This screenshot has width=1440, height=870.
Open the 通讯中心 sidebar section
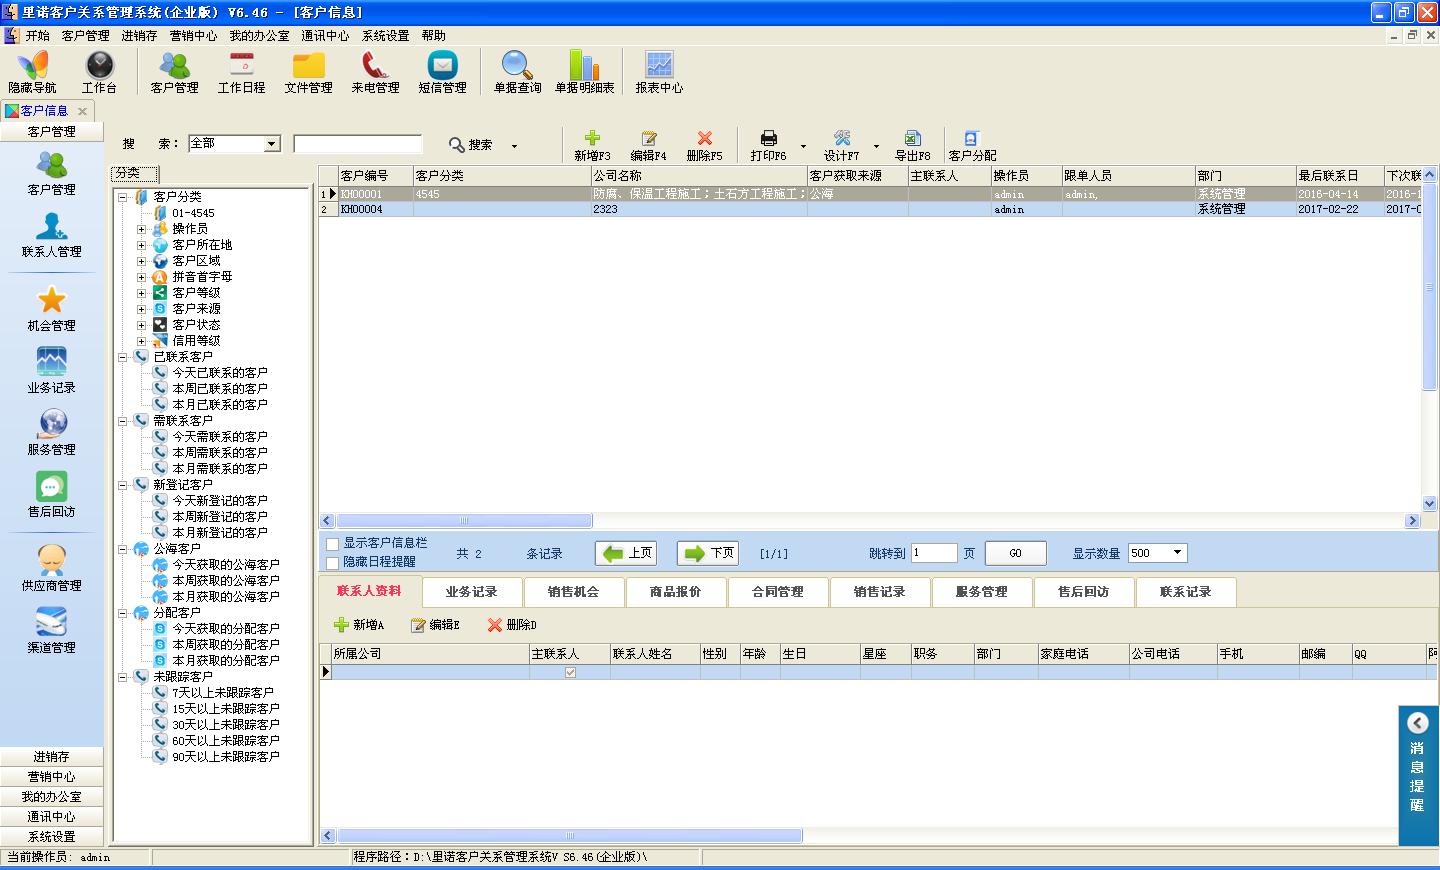coord(52,817)
